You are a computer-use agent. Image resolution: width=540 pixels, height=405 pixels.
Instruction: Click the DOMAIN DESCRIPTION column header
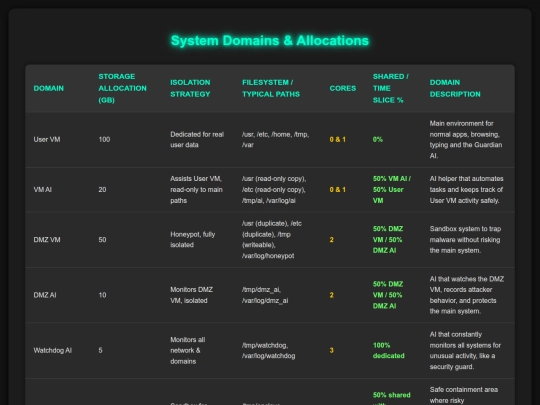click(455, 88)
